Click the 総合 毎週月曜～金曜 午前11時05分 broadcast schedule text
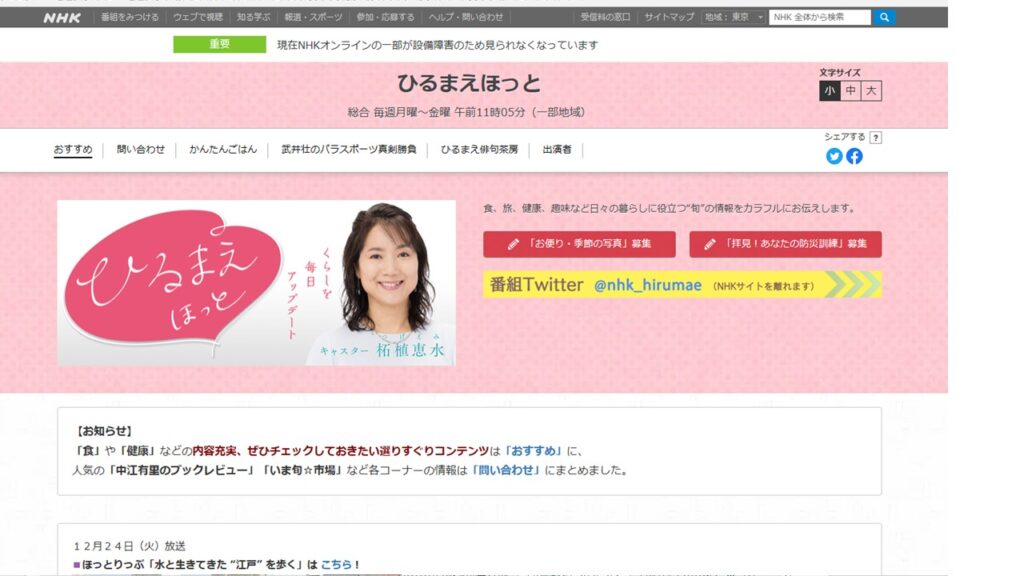Viewport: 1024px width, 576px height. click(466, 112)
